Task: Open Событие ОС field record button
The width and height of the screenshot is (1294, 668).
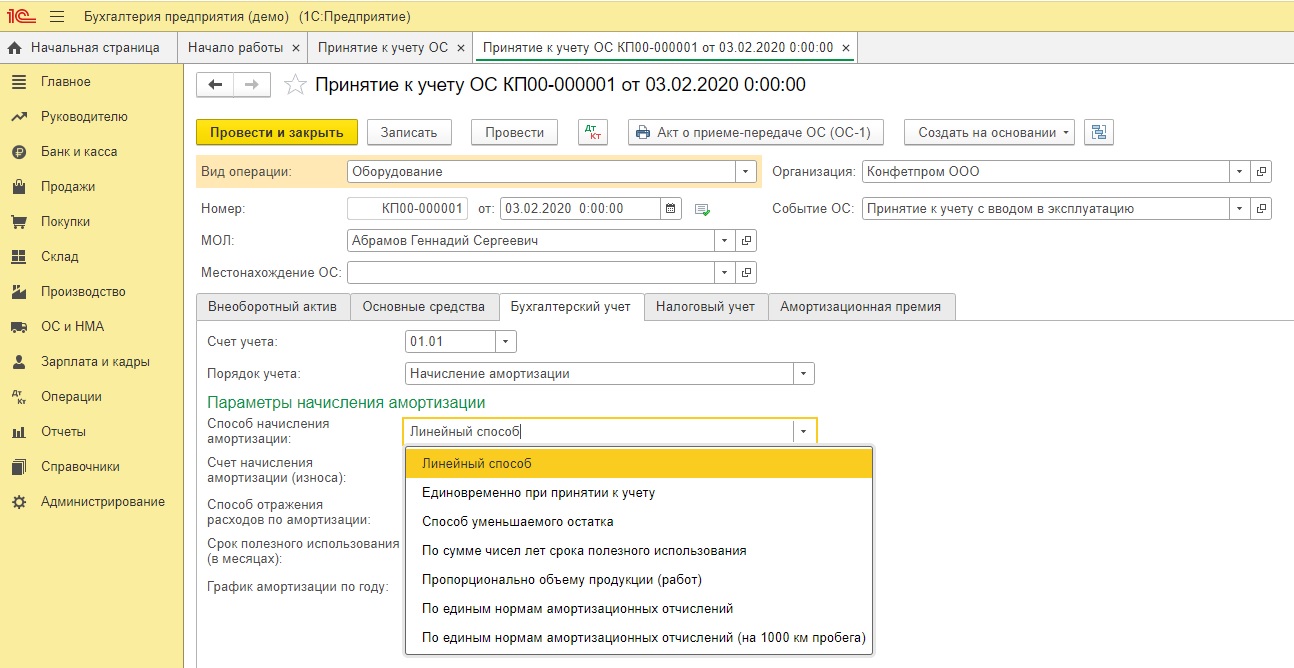Action: [1262, 209]
